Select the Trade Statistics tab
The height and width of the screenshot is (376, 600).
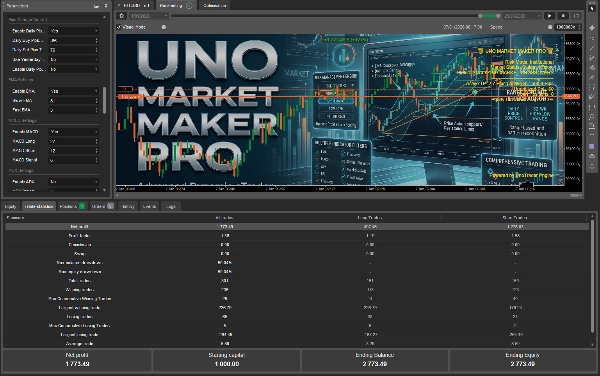[39, 207]
